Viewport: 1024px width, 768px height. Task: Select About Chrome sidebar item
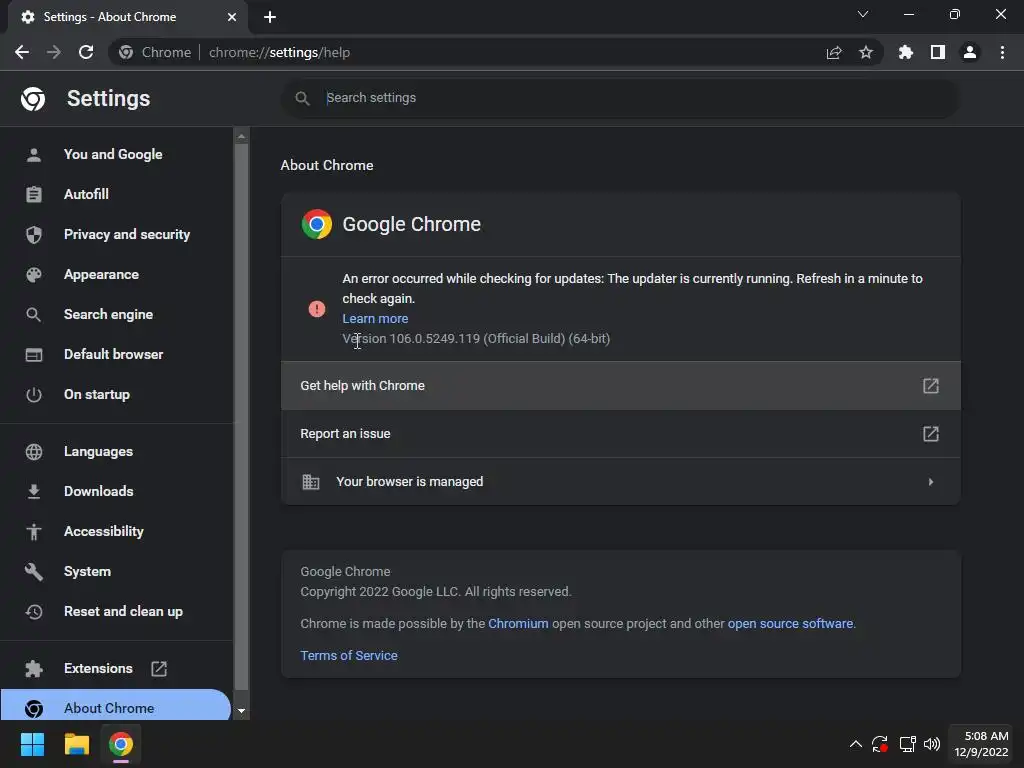[116, 705]
